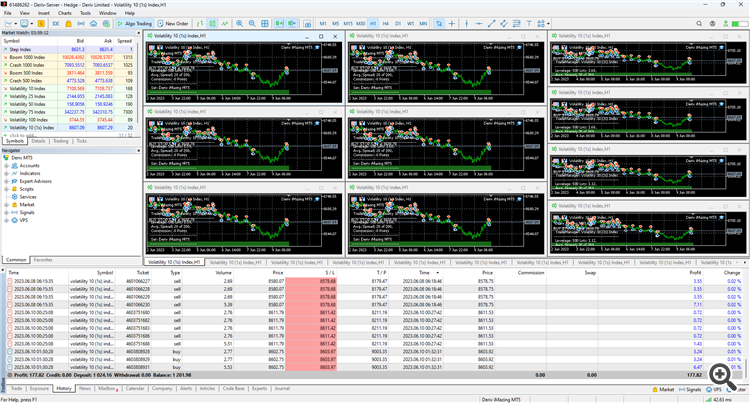Open the Charts menu

point(65,13)
